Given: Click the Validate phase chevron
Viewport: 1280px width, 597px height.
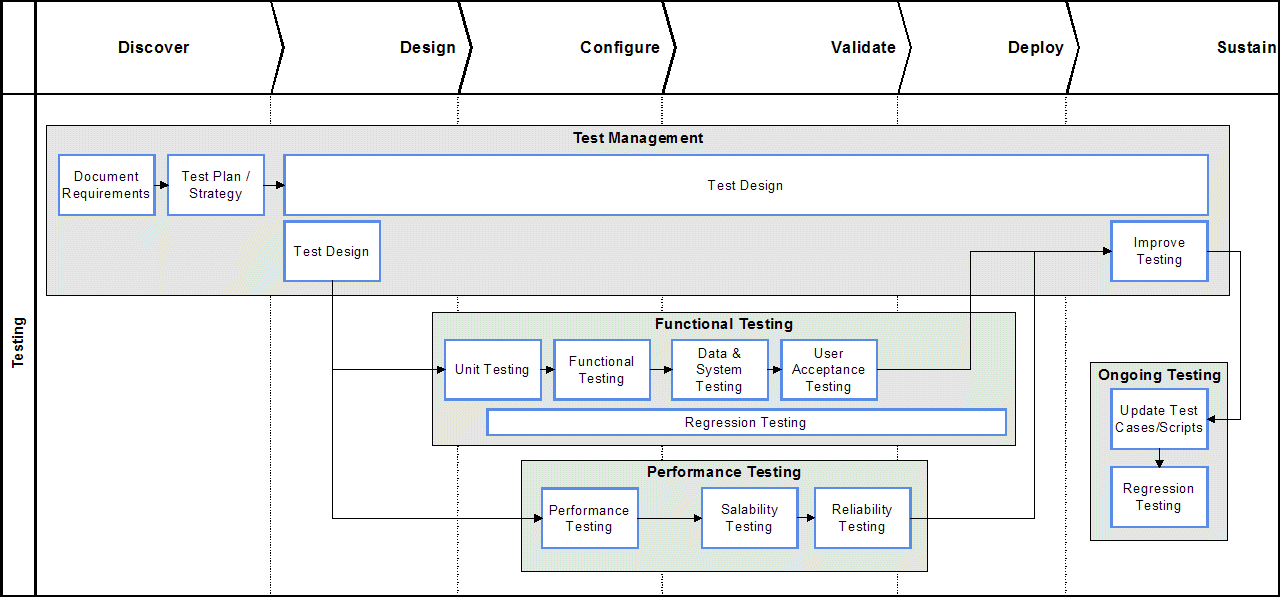Looking at the screenshot, I should [x=862, y=47].
